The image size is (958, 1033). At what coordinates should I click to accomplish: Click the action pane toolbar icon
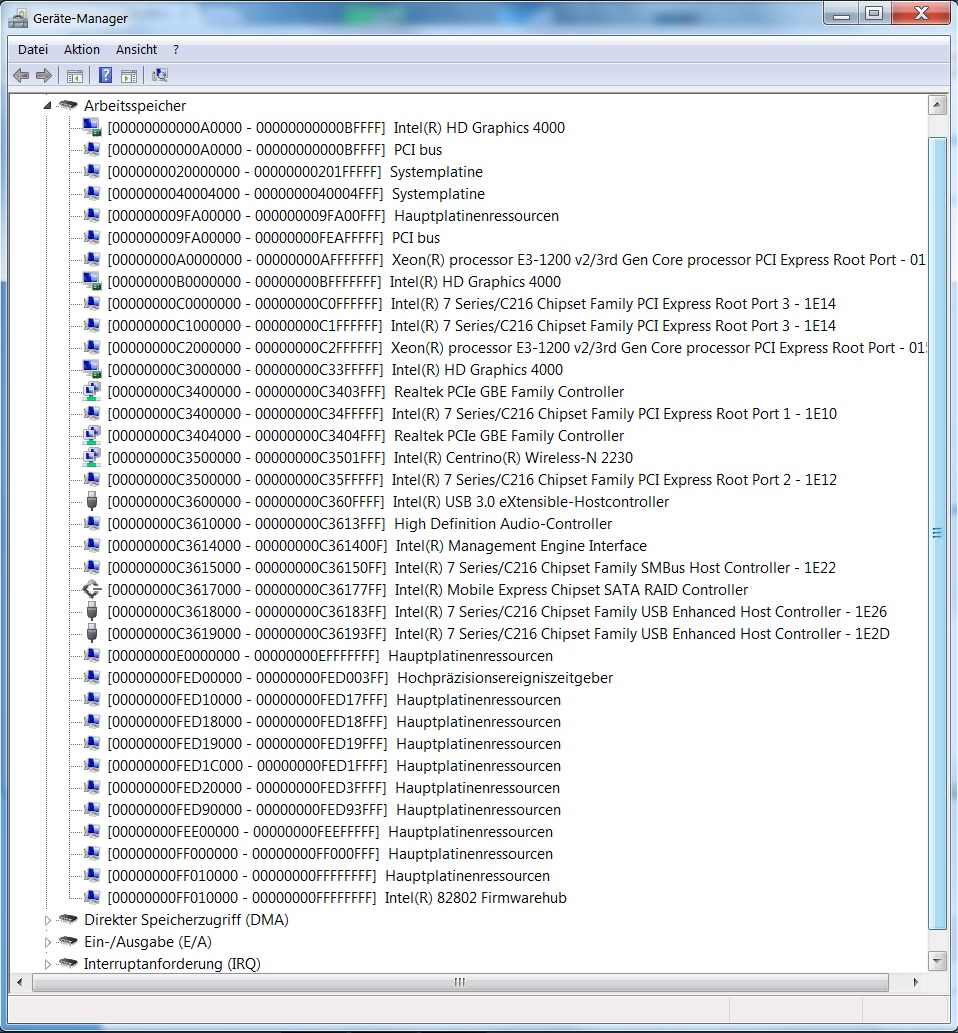pyautogui.click(x=129, y=76)
